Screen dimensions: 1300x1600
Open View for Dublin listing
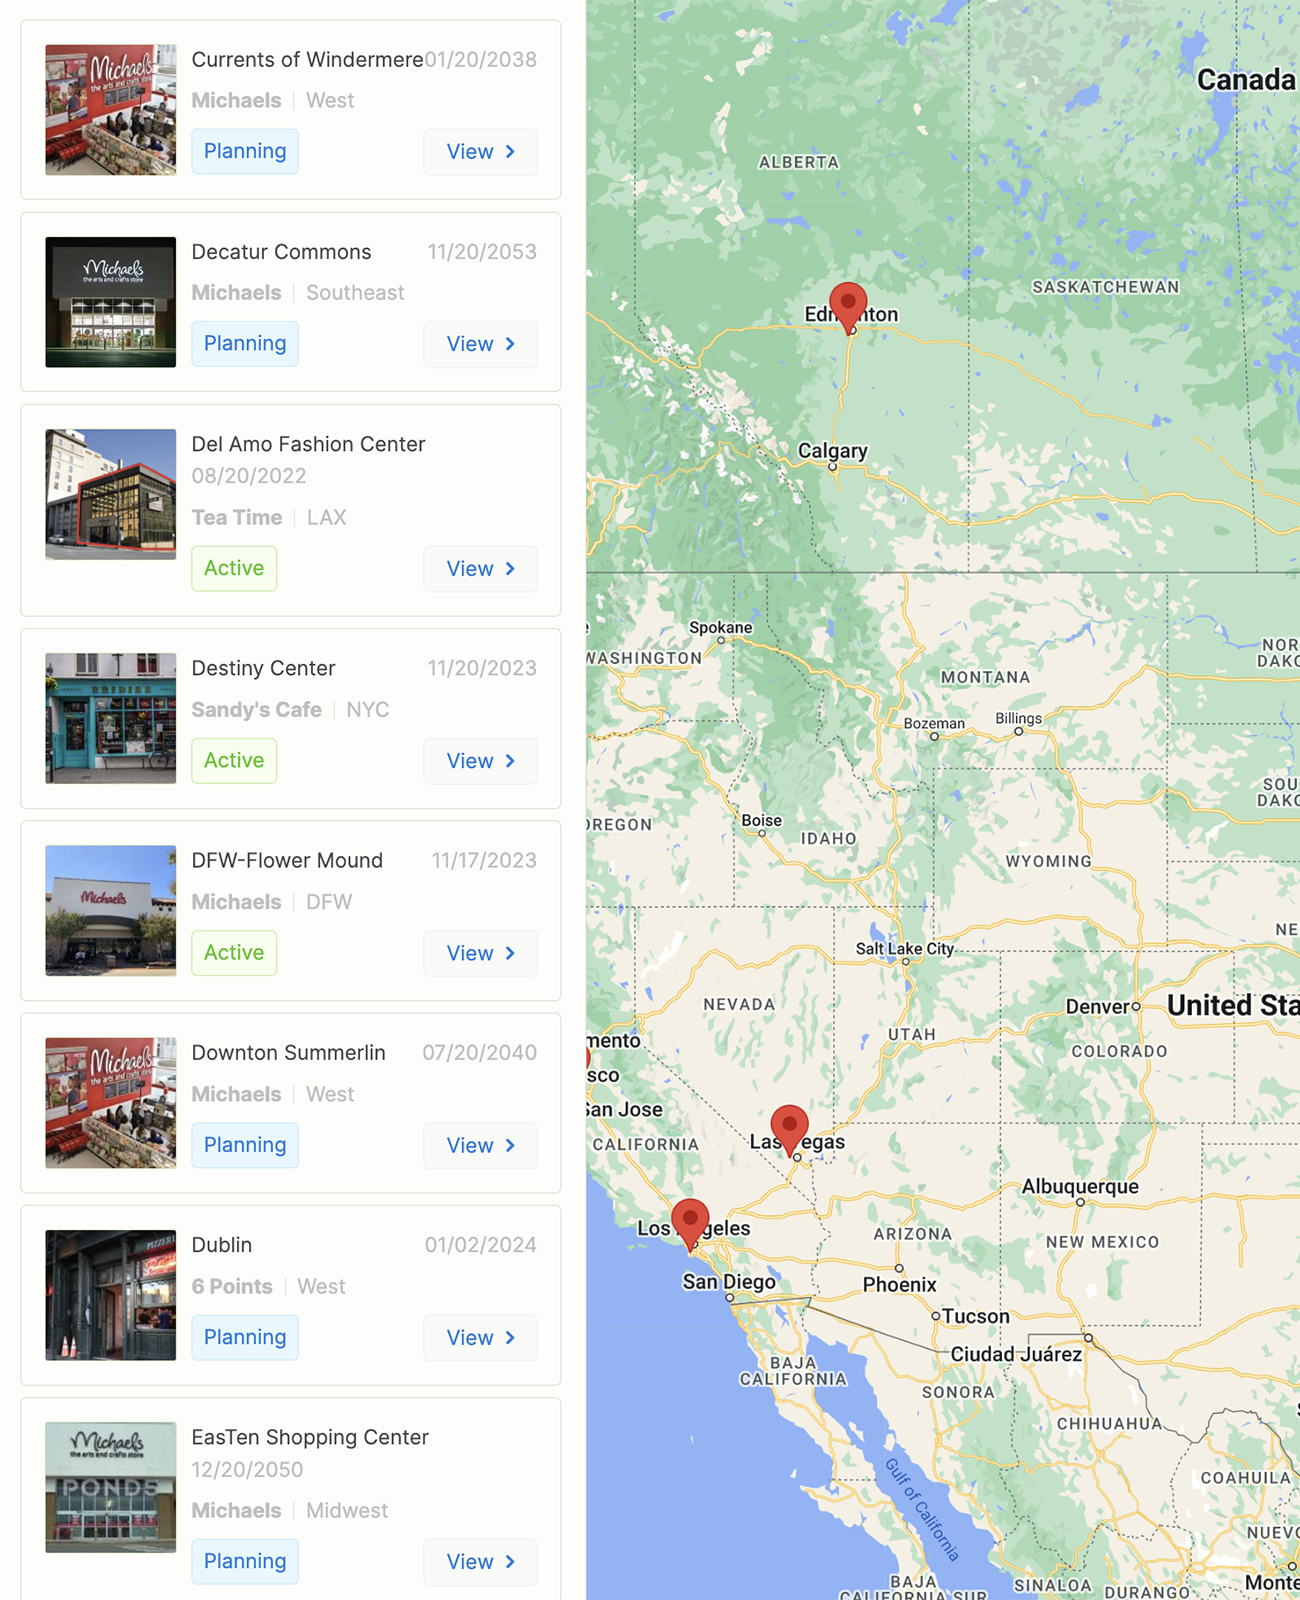click(x=481, y=1338)
